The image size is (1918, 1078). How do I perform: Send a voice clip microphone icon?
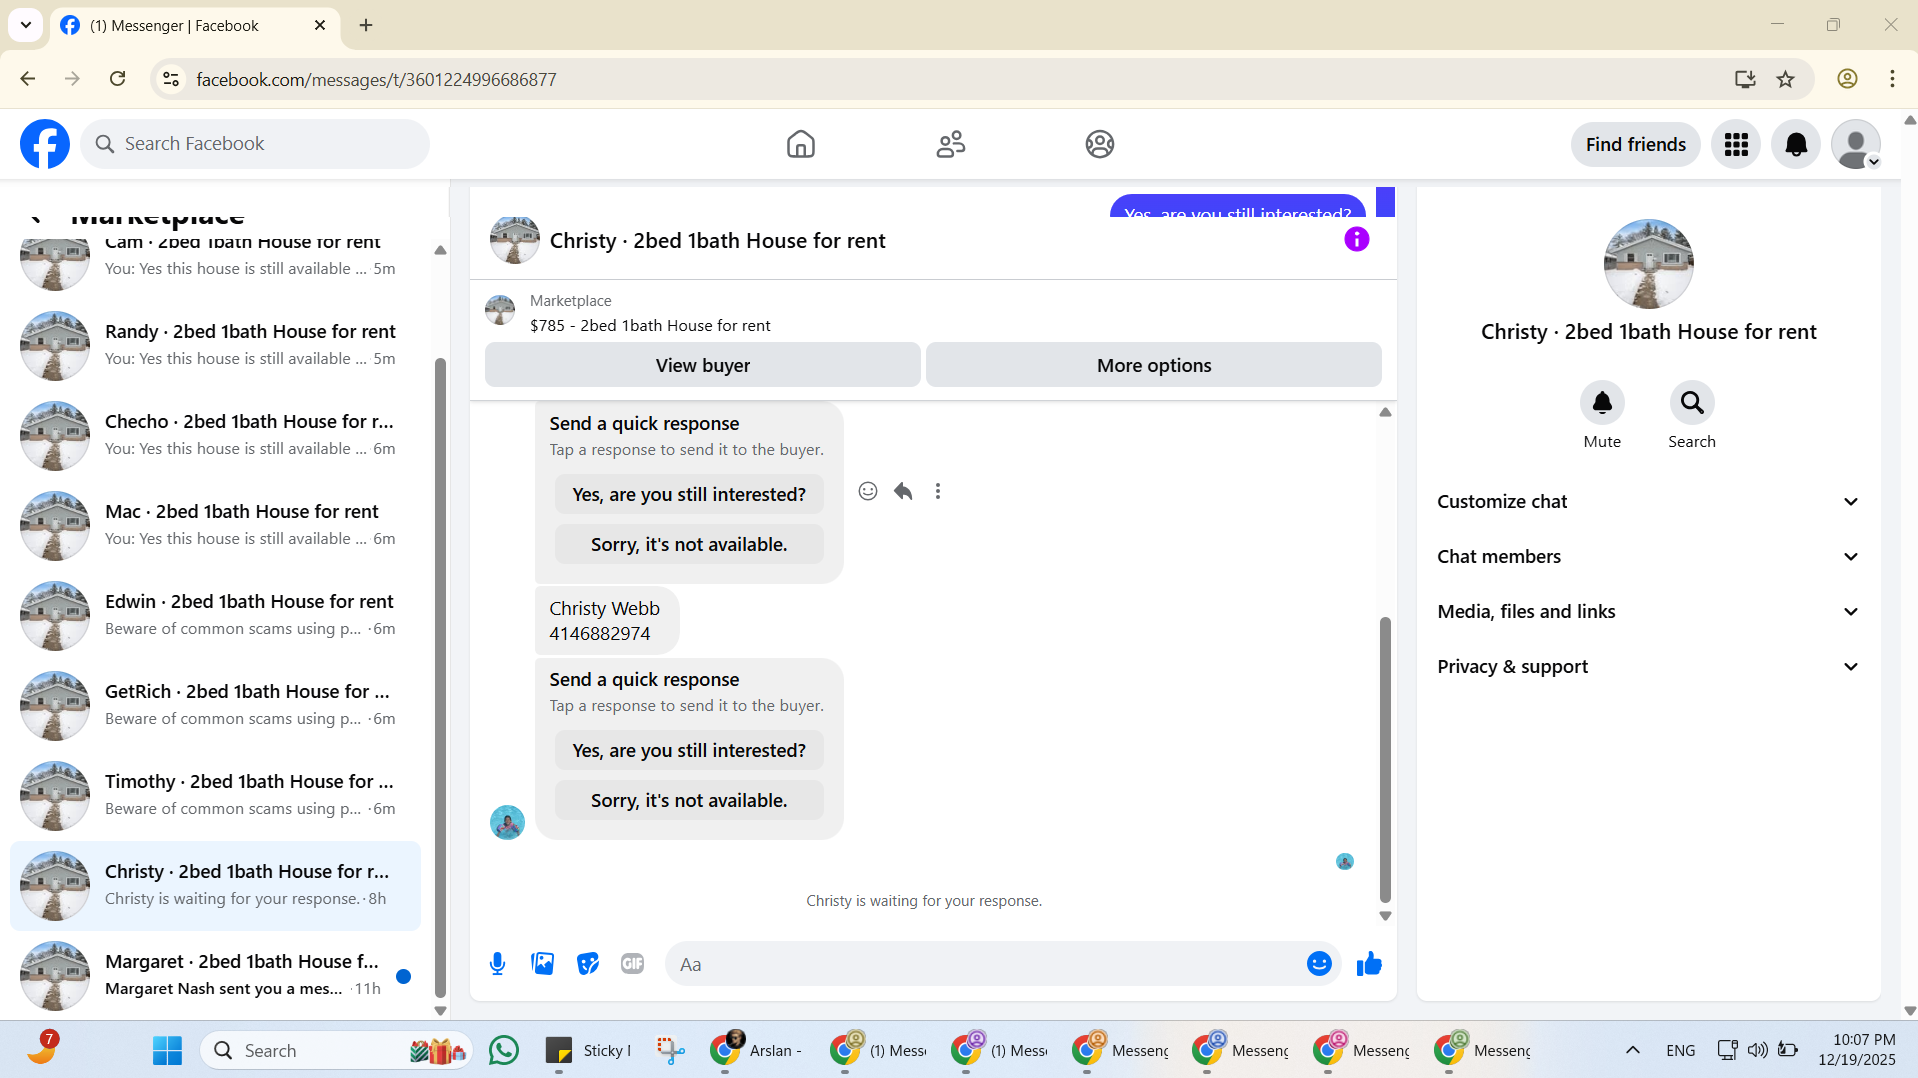(x=497, y=964)
